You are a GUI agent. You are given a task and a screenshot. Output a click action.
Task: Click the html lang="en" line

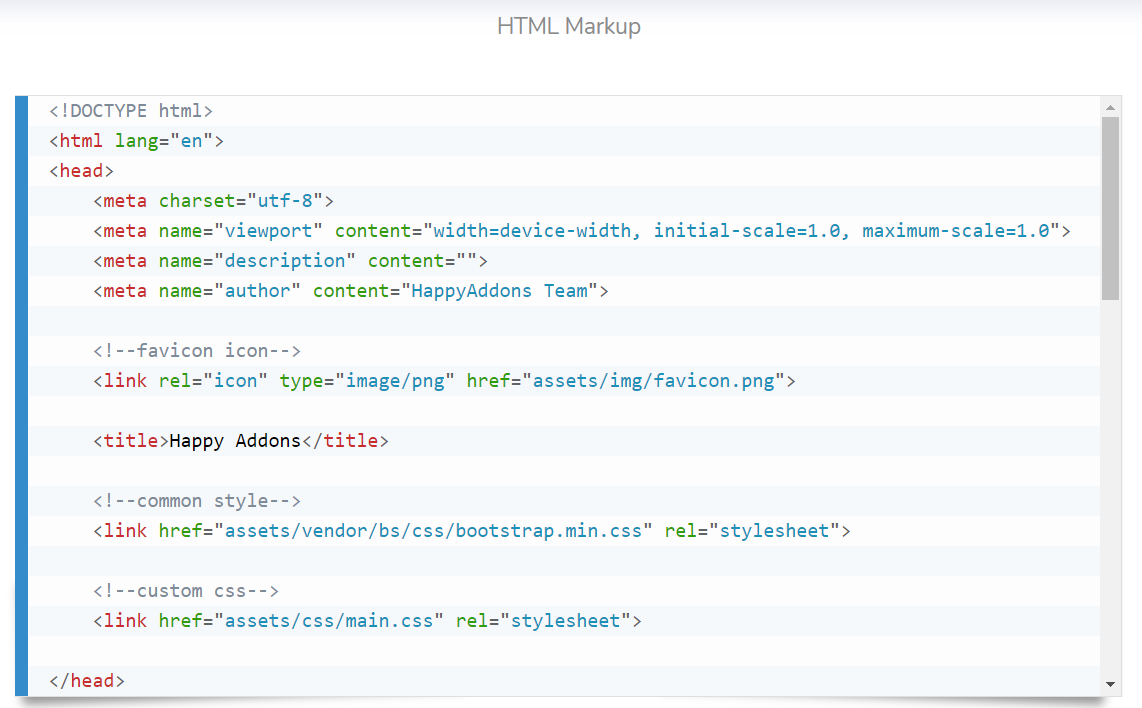(136, 141)
